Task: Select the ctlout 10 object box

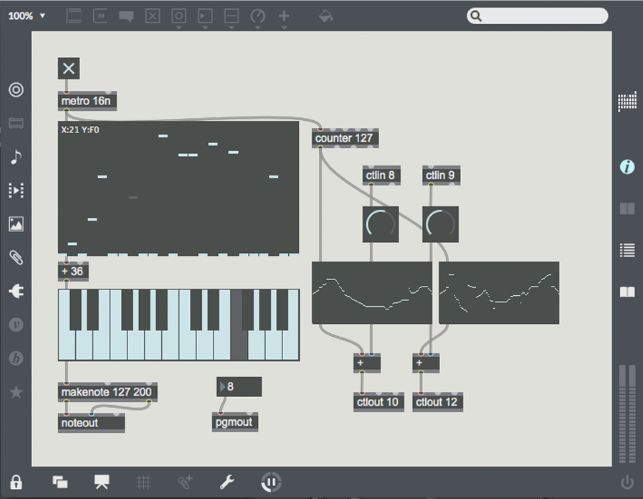Action: coord(378,402)
